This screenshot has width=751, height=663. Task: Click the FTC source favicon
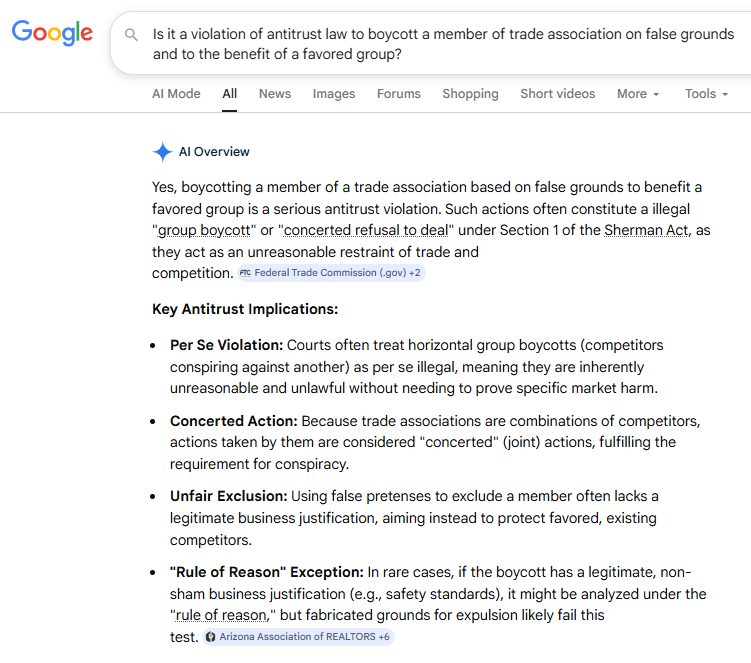[x=245, y=273]
